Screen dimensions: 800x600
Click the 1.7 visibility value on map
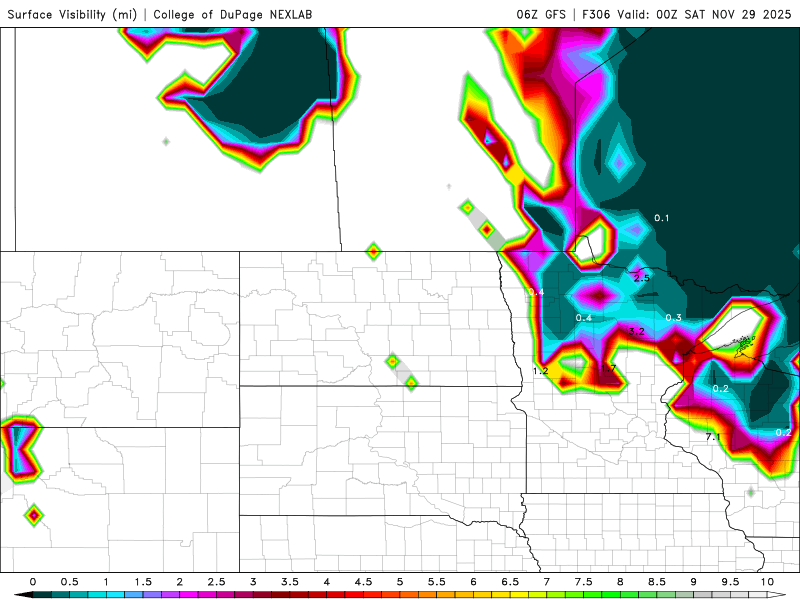click(x=608, y=368)
